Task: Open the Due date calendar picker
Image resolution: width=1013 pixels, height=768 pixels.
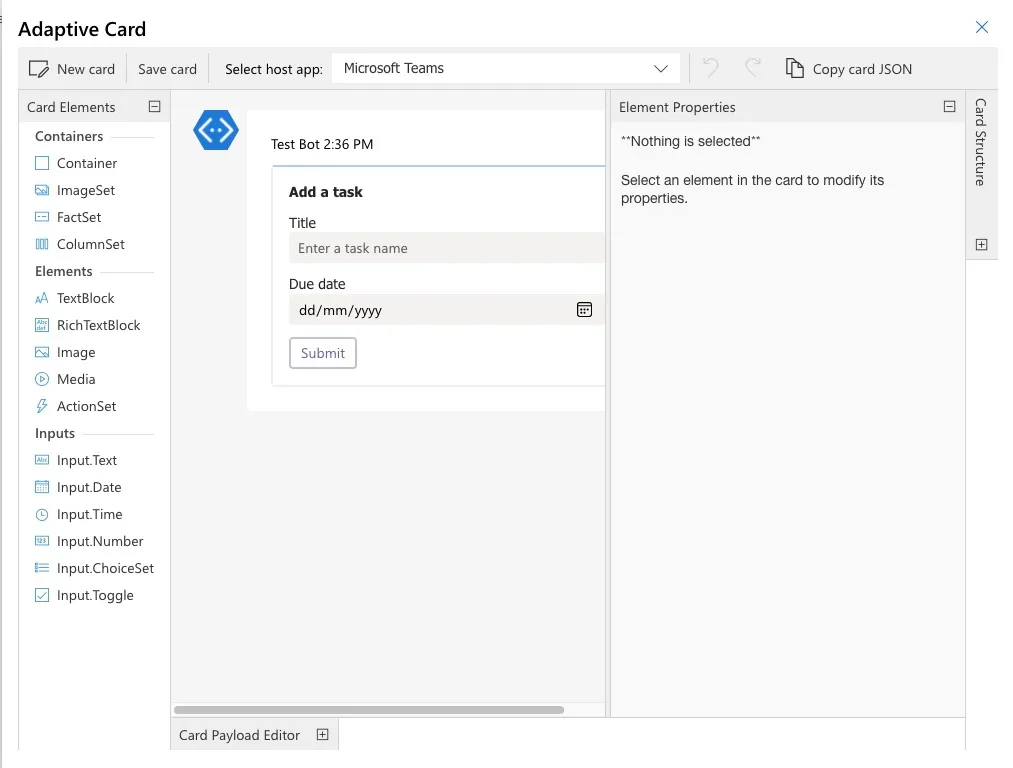Action: (584, 310)
